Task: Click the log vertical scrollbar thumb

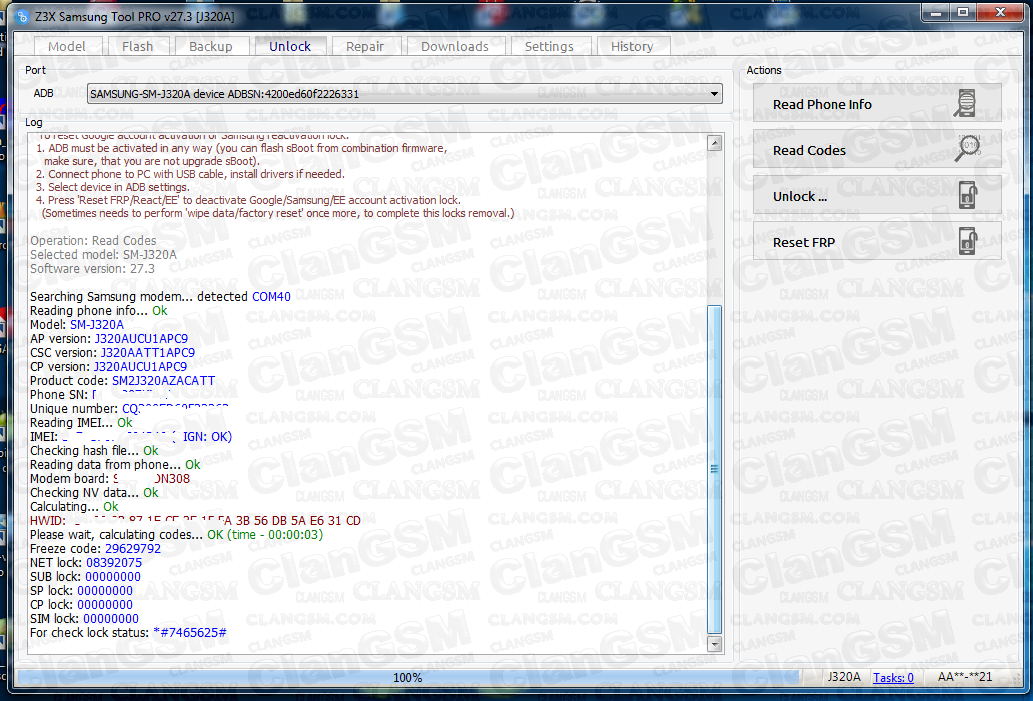Action: pos(714,468)
